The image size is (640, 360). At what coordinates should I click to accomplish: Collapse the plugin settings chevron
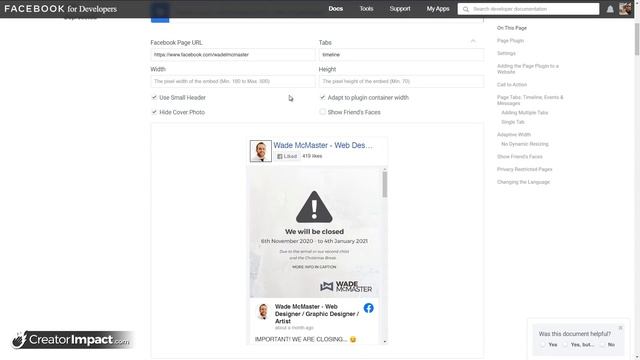473,41
